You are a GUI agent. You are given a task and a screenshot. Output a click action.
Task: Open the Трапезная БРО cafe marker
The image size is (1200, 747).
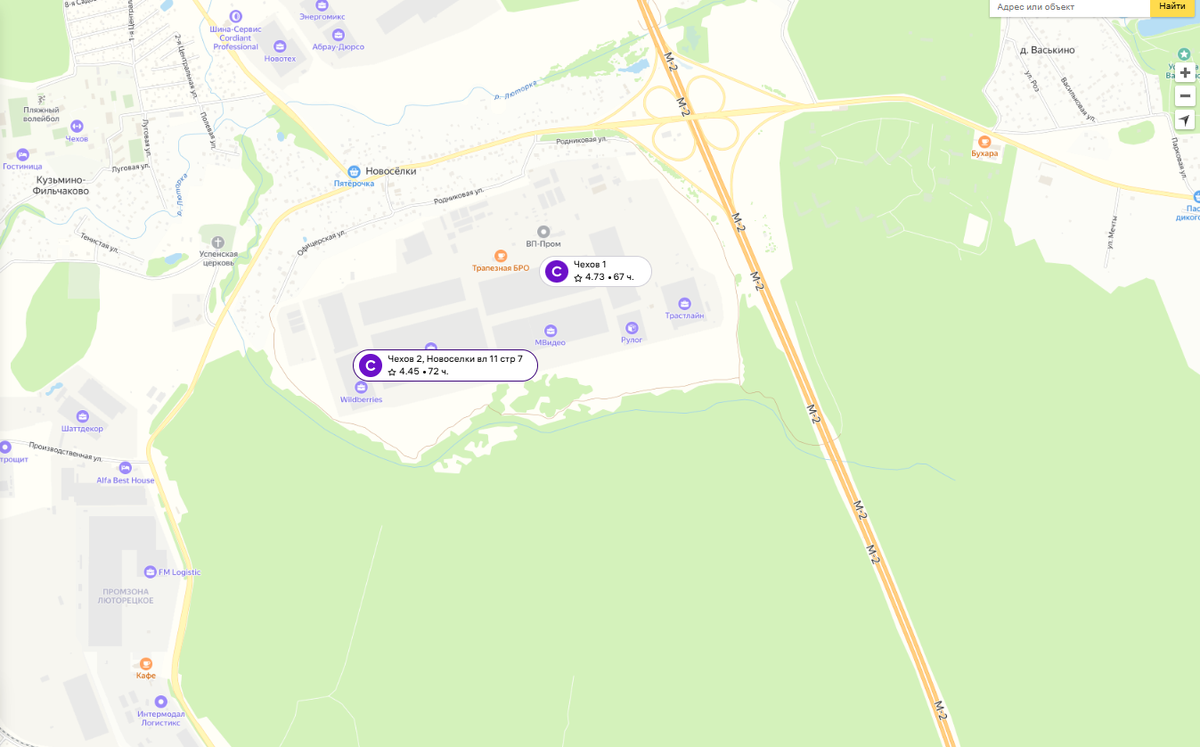501,256
